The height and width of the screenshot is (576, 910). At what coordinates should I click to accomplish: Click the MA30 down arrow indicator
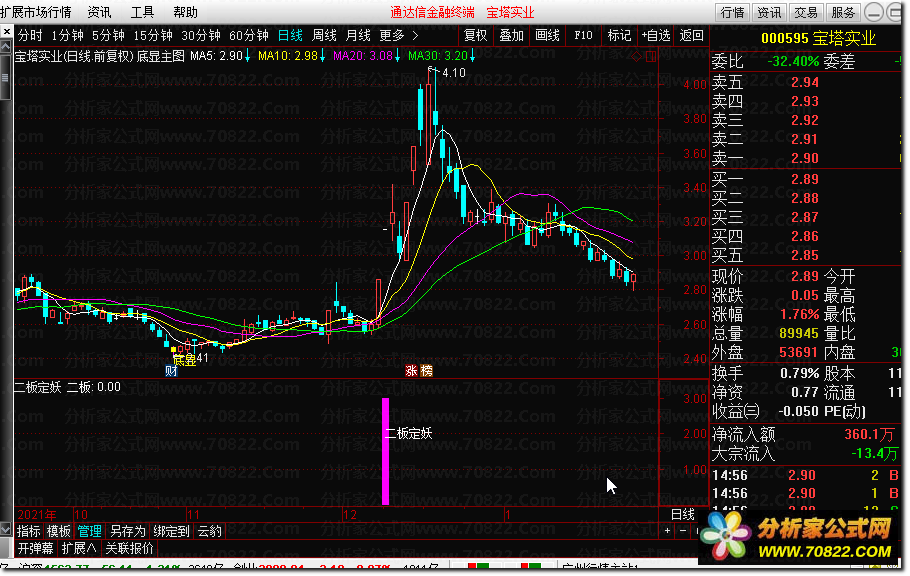tap(472, 56)
